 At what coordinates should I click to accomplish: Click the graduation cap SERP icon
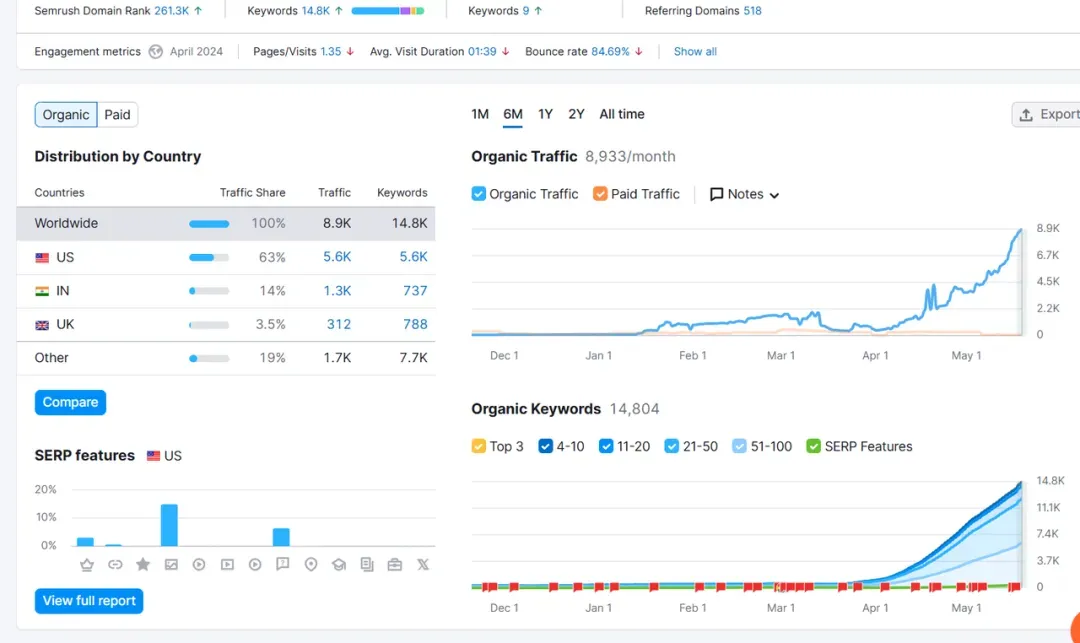click(339, 565)
